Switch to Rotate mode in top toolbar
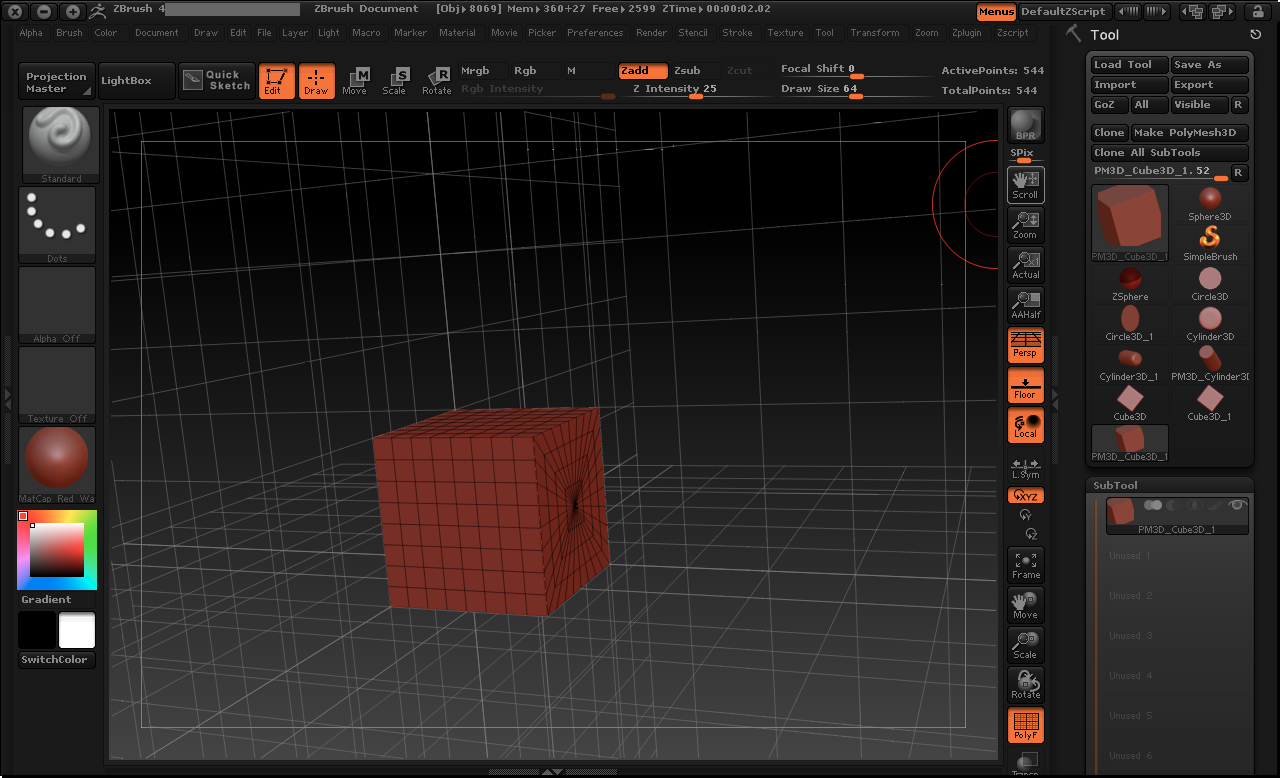The image size is (1280, 778). (x=437, y=80)
